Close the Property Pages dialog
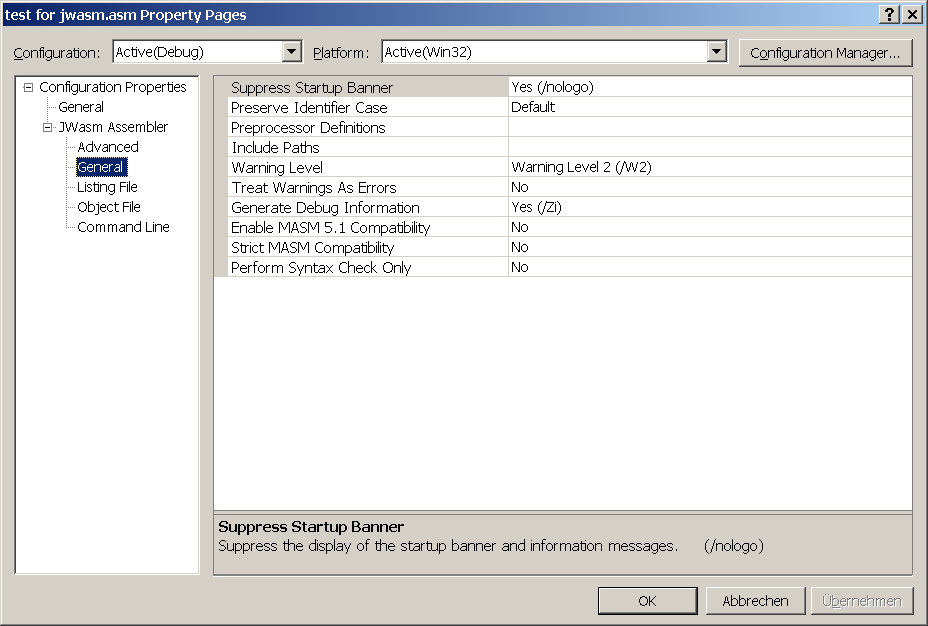Image resolution: width=928 pixels, height=626 pixels. 913,14
